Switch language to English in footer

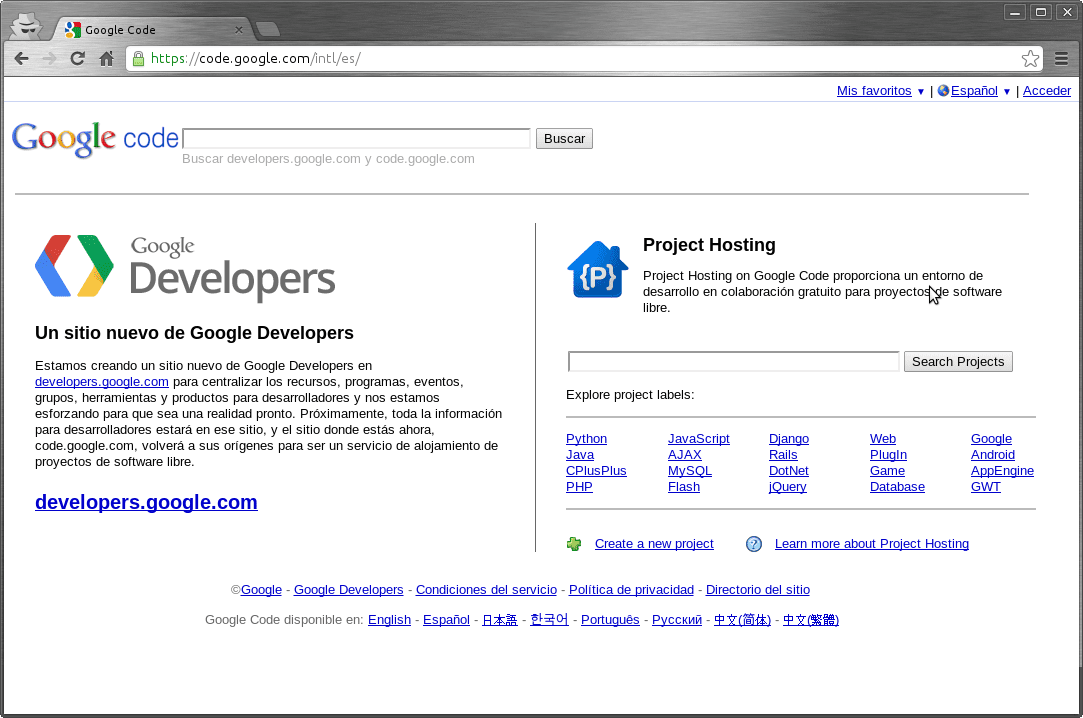pos(389,619)
